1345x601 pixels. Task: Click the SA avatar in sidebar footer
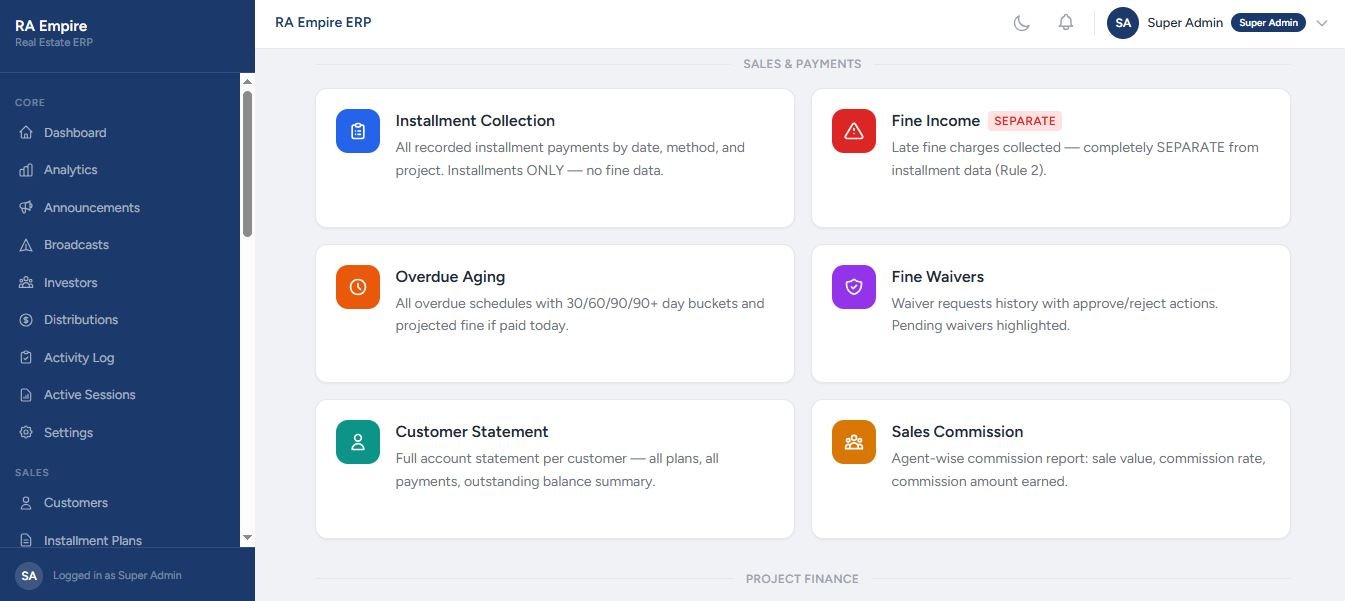[29, 576]
